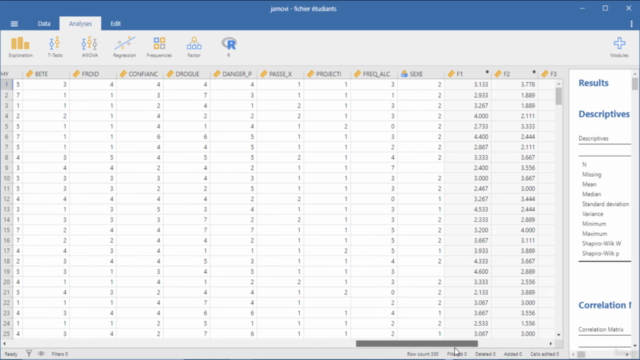Switch to the Data tab
The width and height of the screenshot is (640, 360).
tap(44, 24)
